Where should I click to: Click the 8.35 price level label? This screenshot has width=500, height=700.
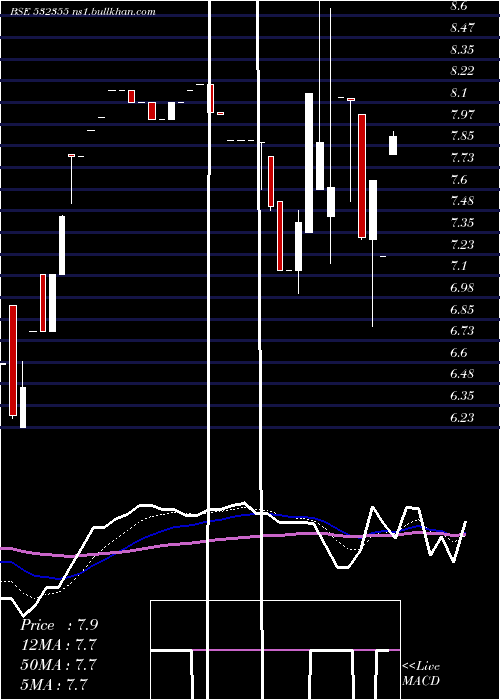click(462, 50)
